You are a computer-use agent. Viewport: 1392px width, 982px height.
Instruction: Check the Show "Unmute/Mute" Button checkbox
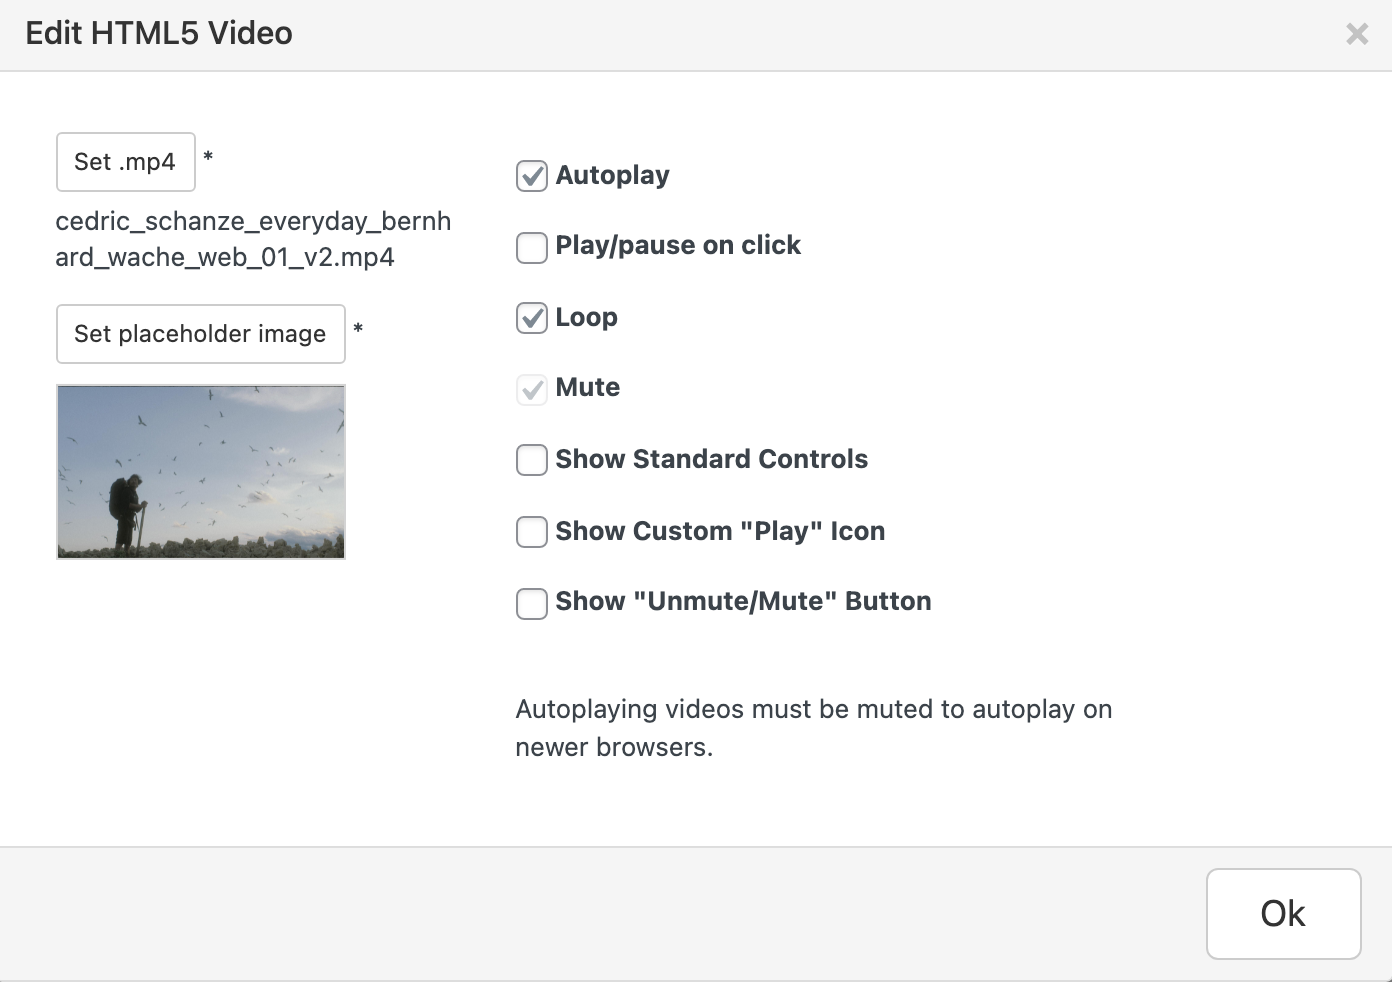[532, 603]
